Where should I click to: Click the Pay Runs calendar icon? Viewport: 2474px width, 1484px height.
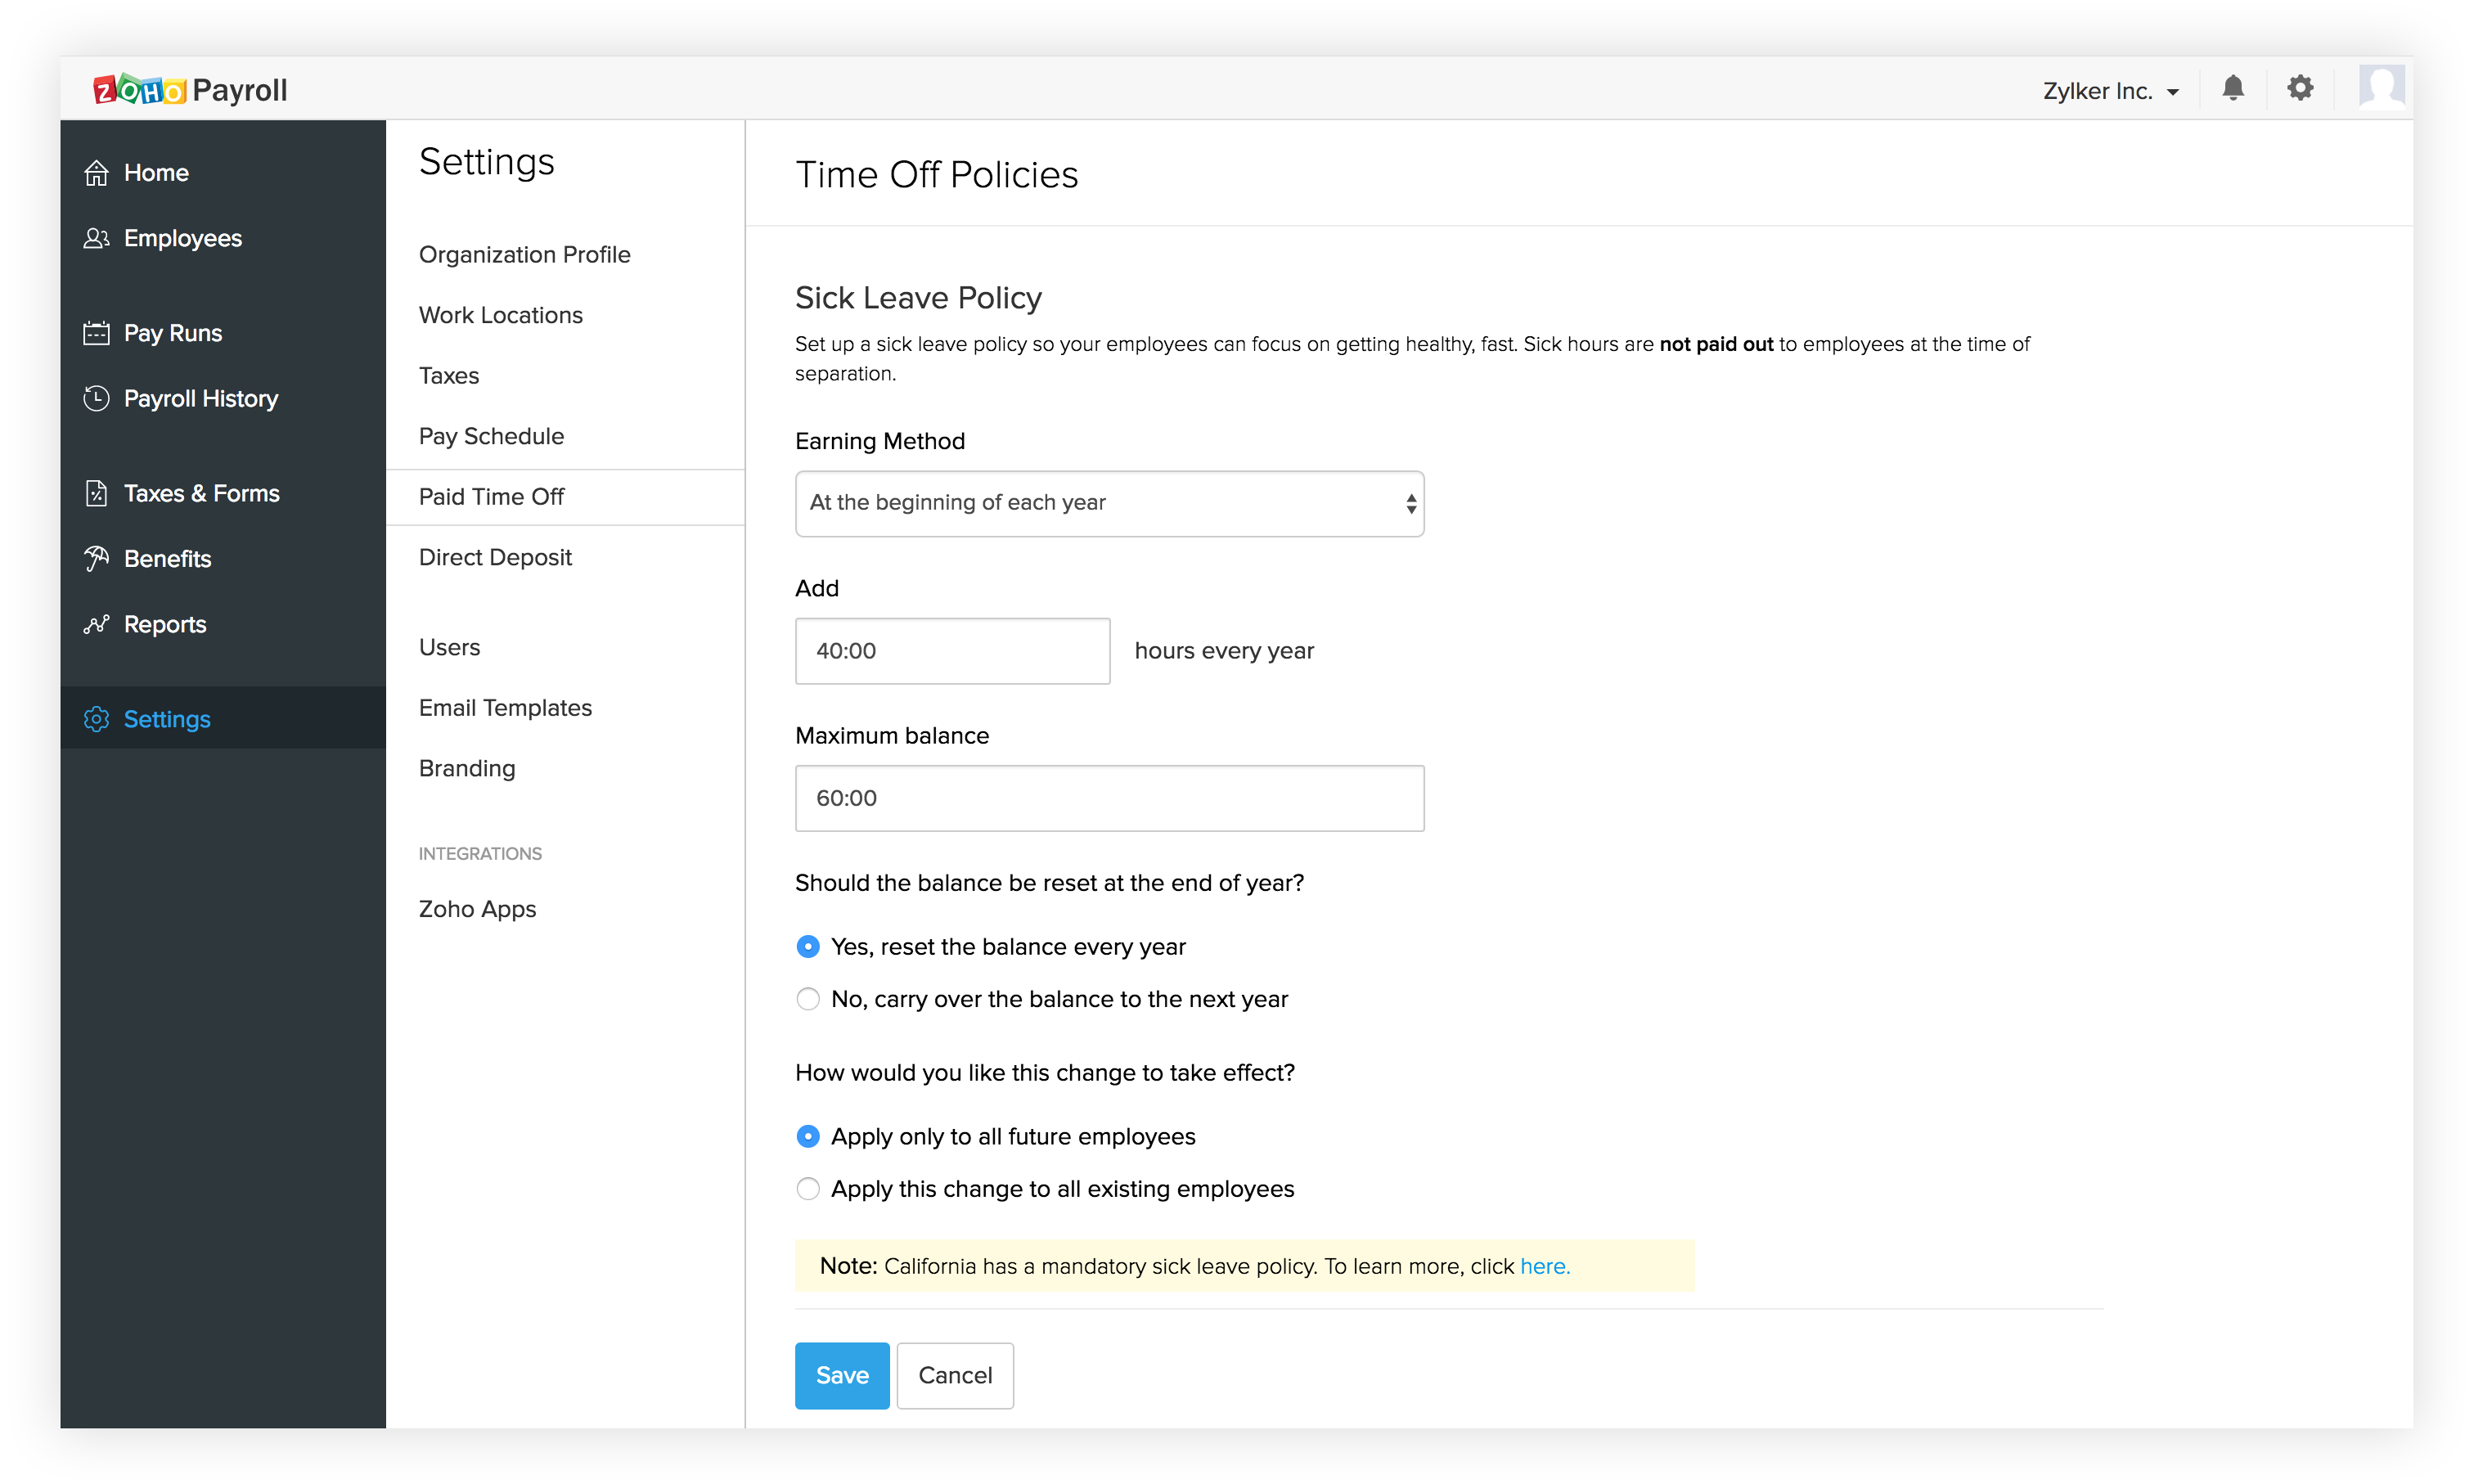pos(96,333)
